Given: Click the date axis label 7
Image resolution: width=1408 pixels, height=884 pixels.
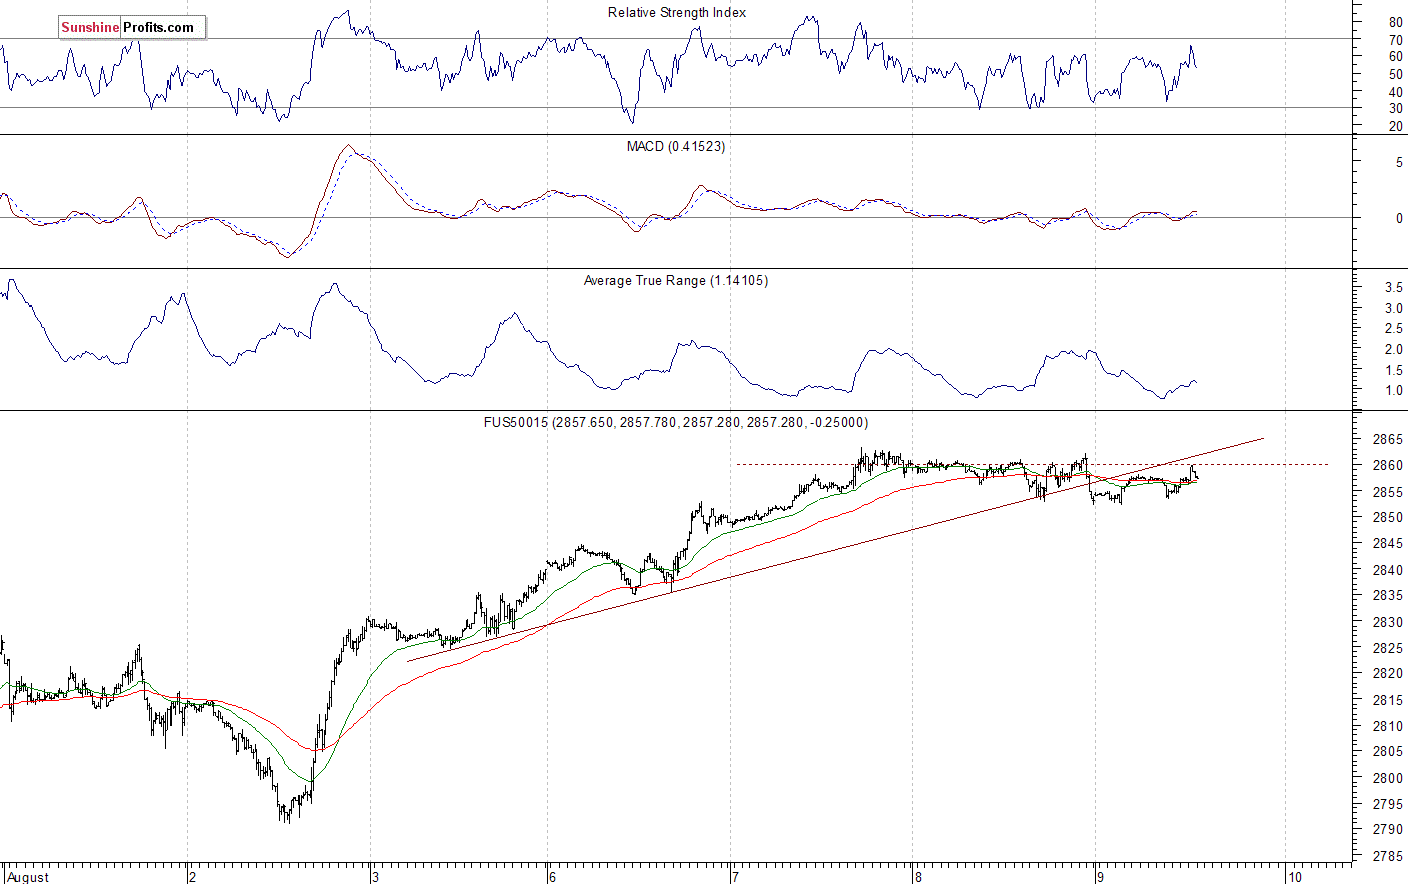Looking at the screenshot, I should [735, 877].
